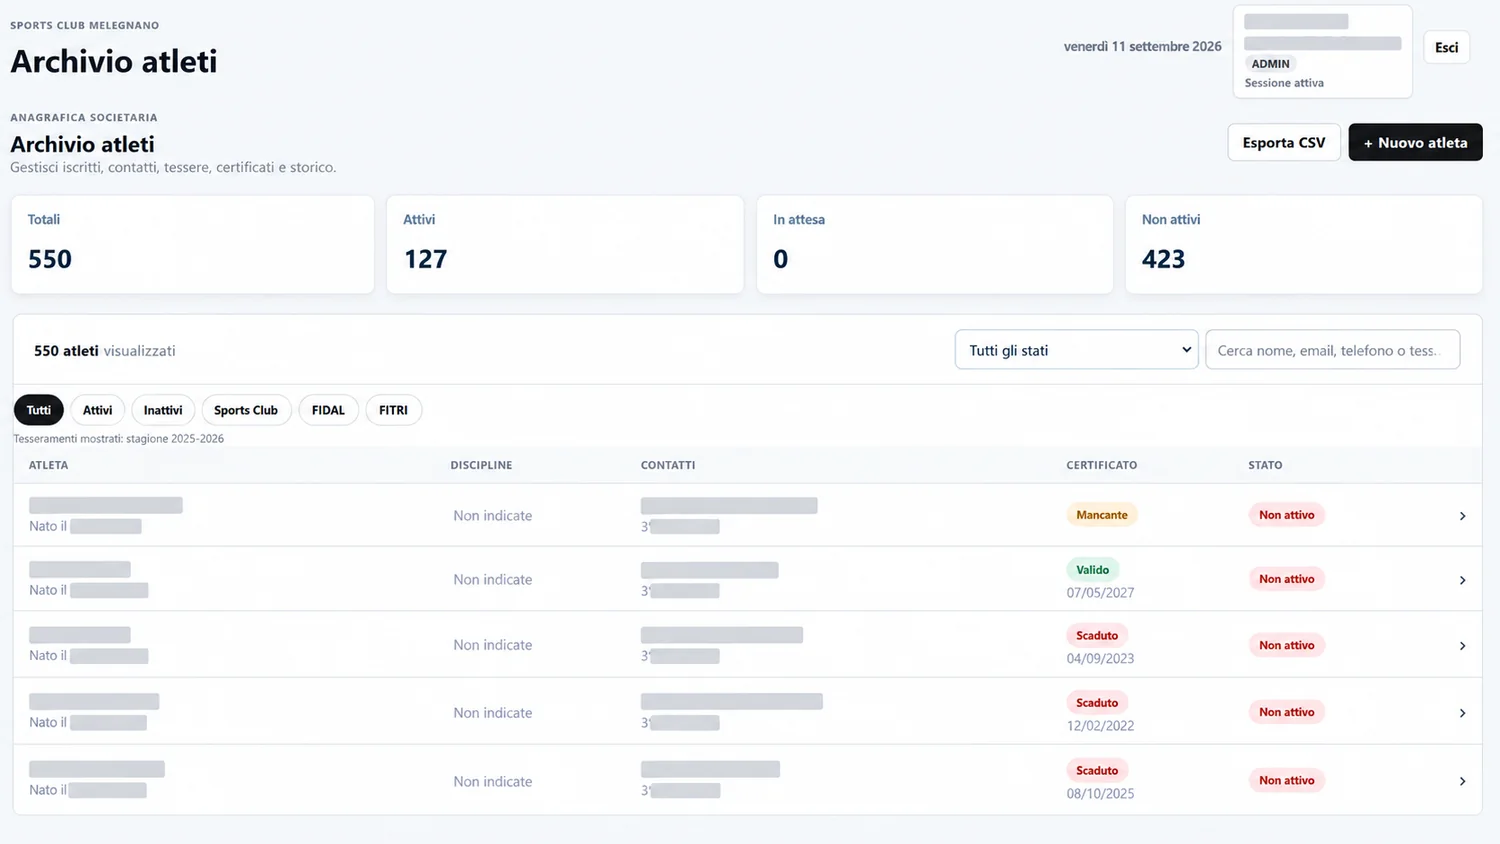
Task: Show Sports Club memberships only
Action: tap(246, 410)
